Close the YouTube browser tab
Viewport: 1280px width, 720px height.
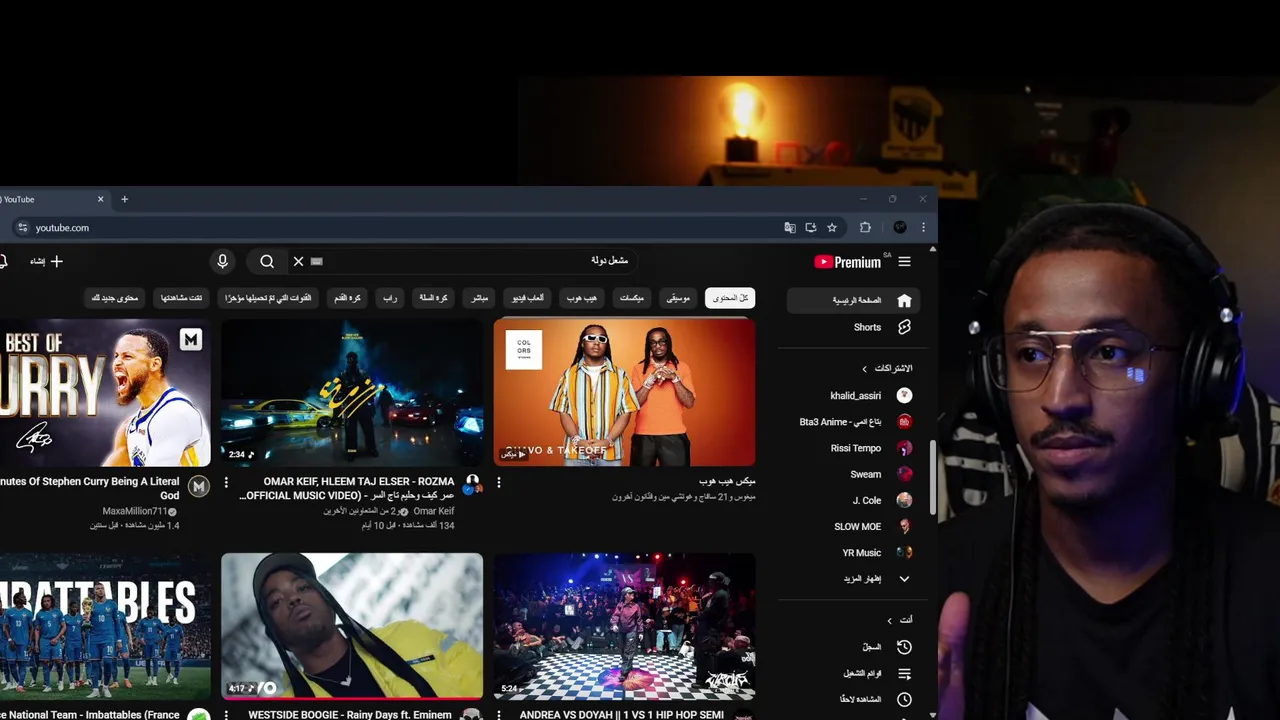click(100, 199)
